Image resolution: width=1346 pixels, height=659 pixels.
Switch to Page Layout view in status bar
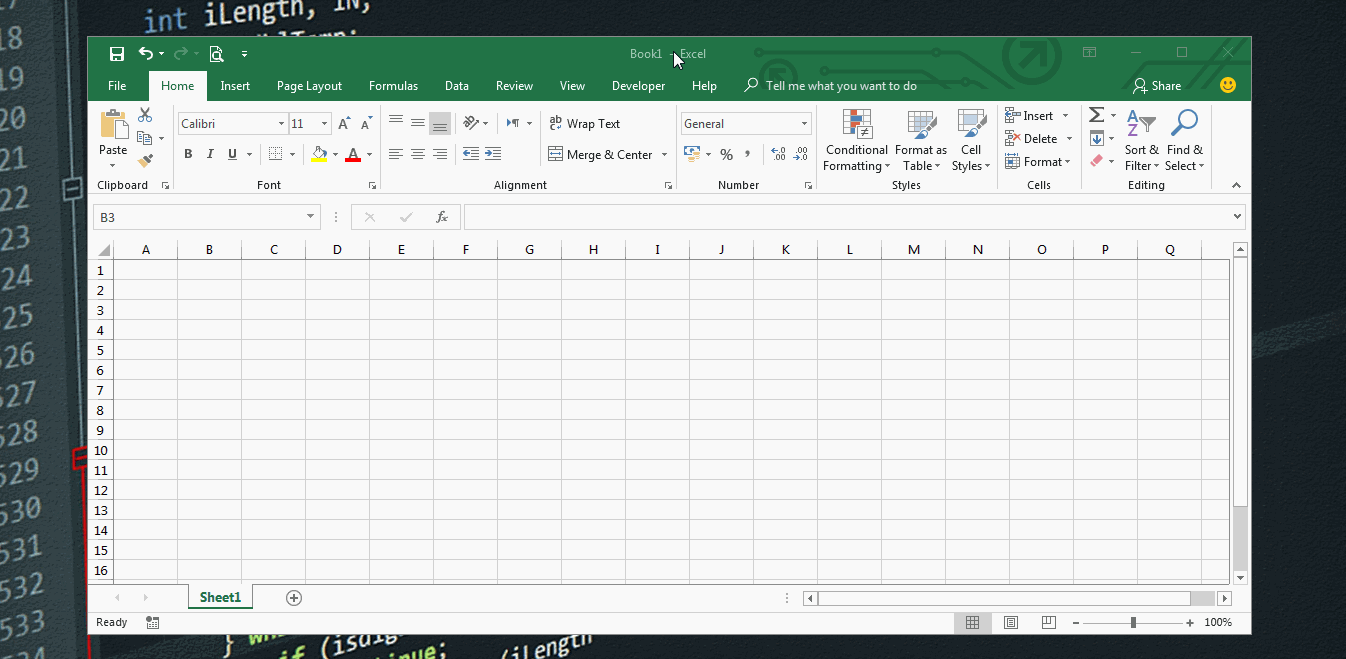click(1011, 622)
